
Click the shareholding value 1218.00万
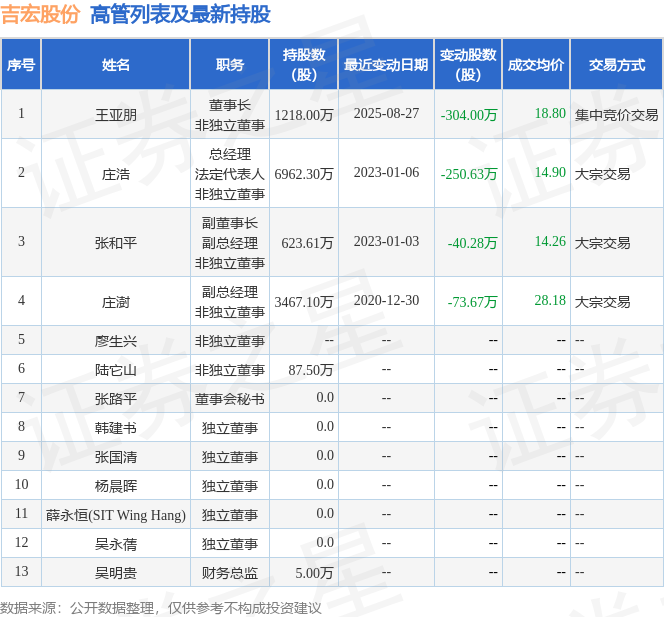click(304, 115)
